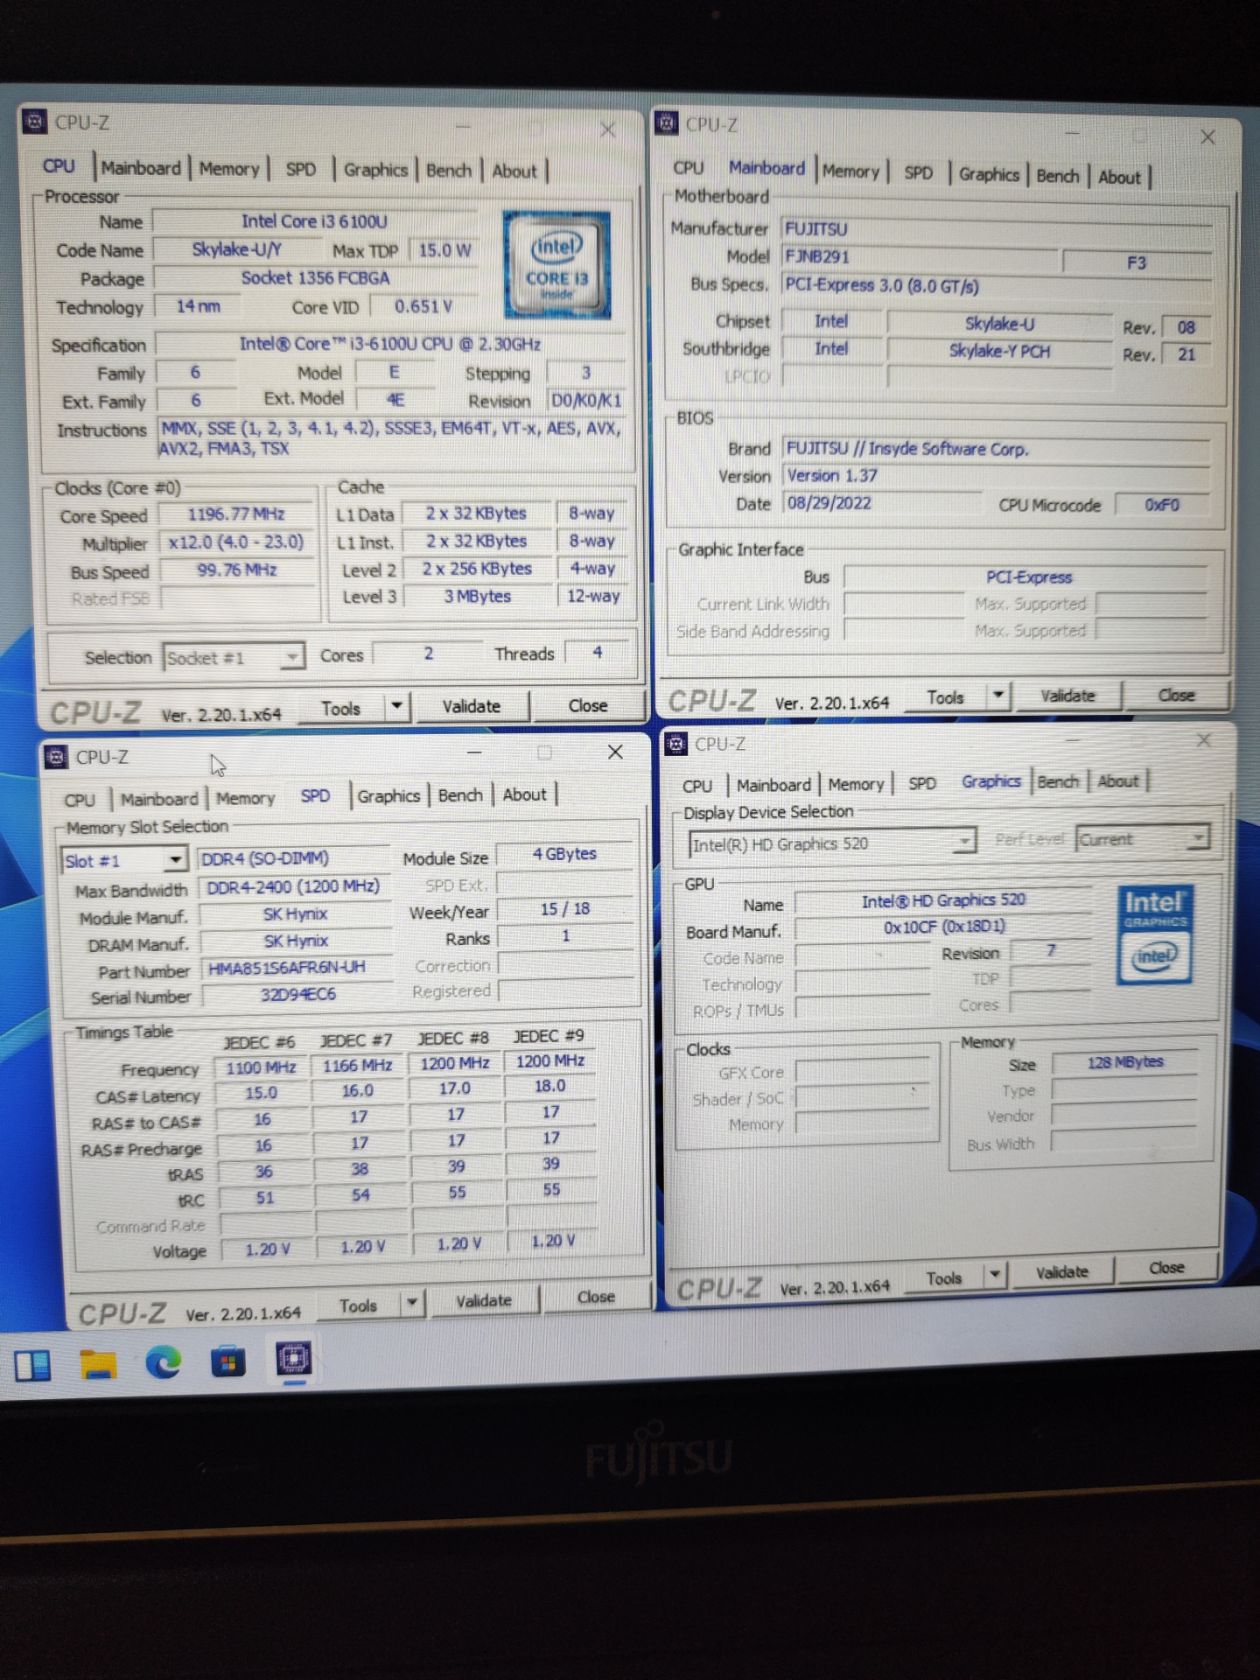The image size is (1260, 1680).
Task: Open About tab in Mainboard window
Action: (x=1119, y=177)
